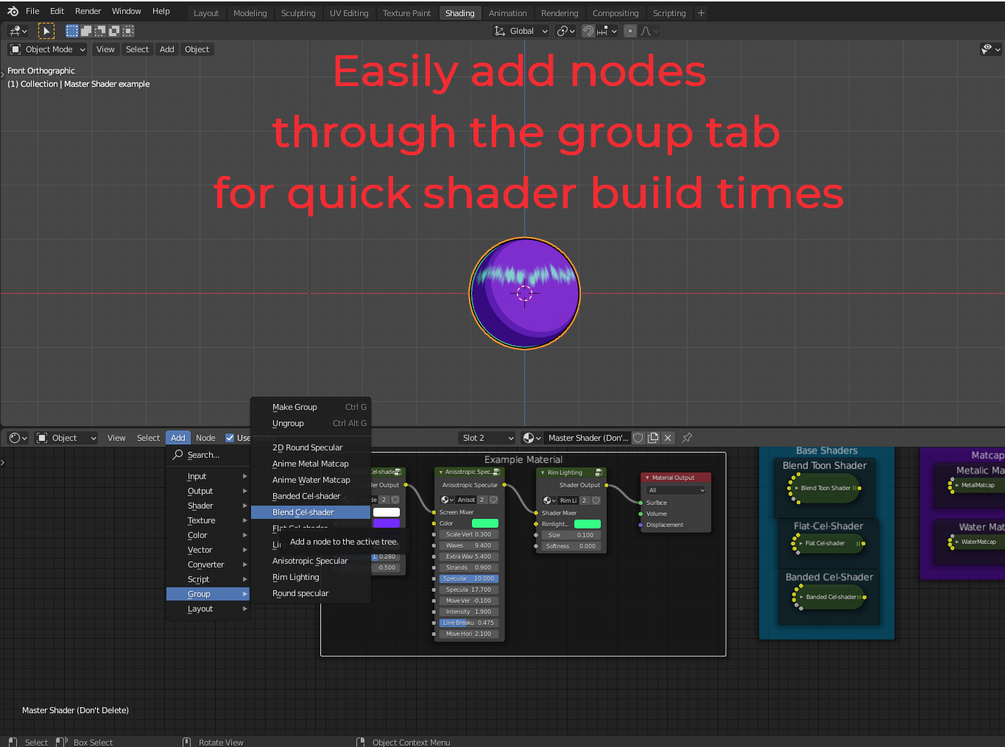Open the viewport visibility eye dropdown
The width and height of the screenshot is (1005, 747).
tap(990, 49)
